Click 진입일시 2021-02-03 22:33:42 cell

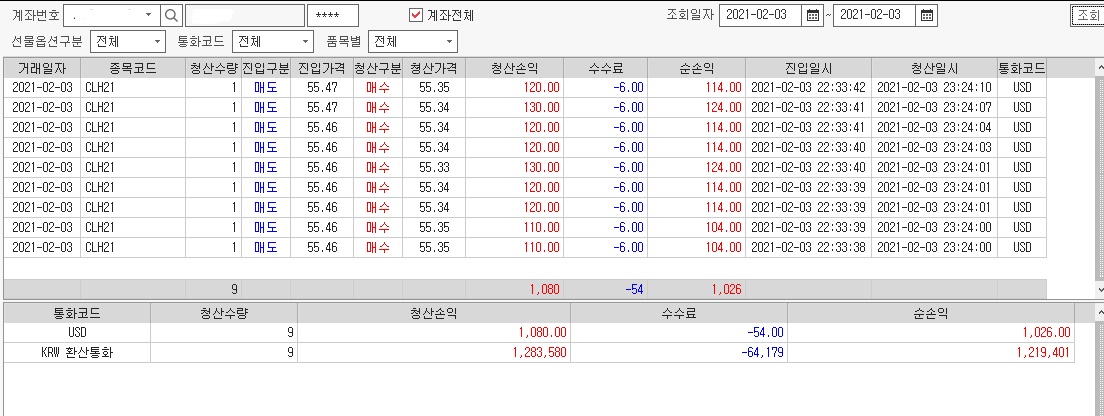pyautogui.click(x=808, y=87)
